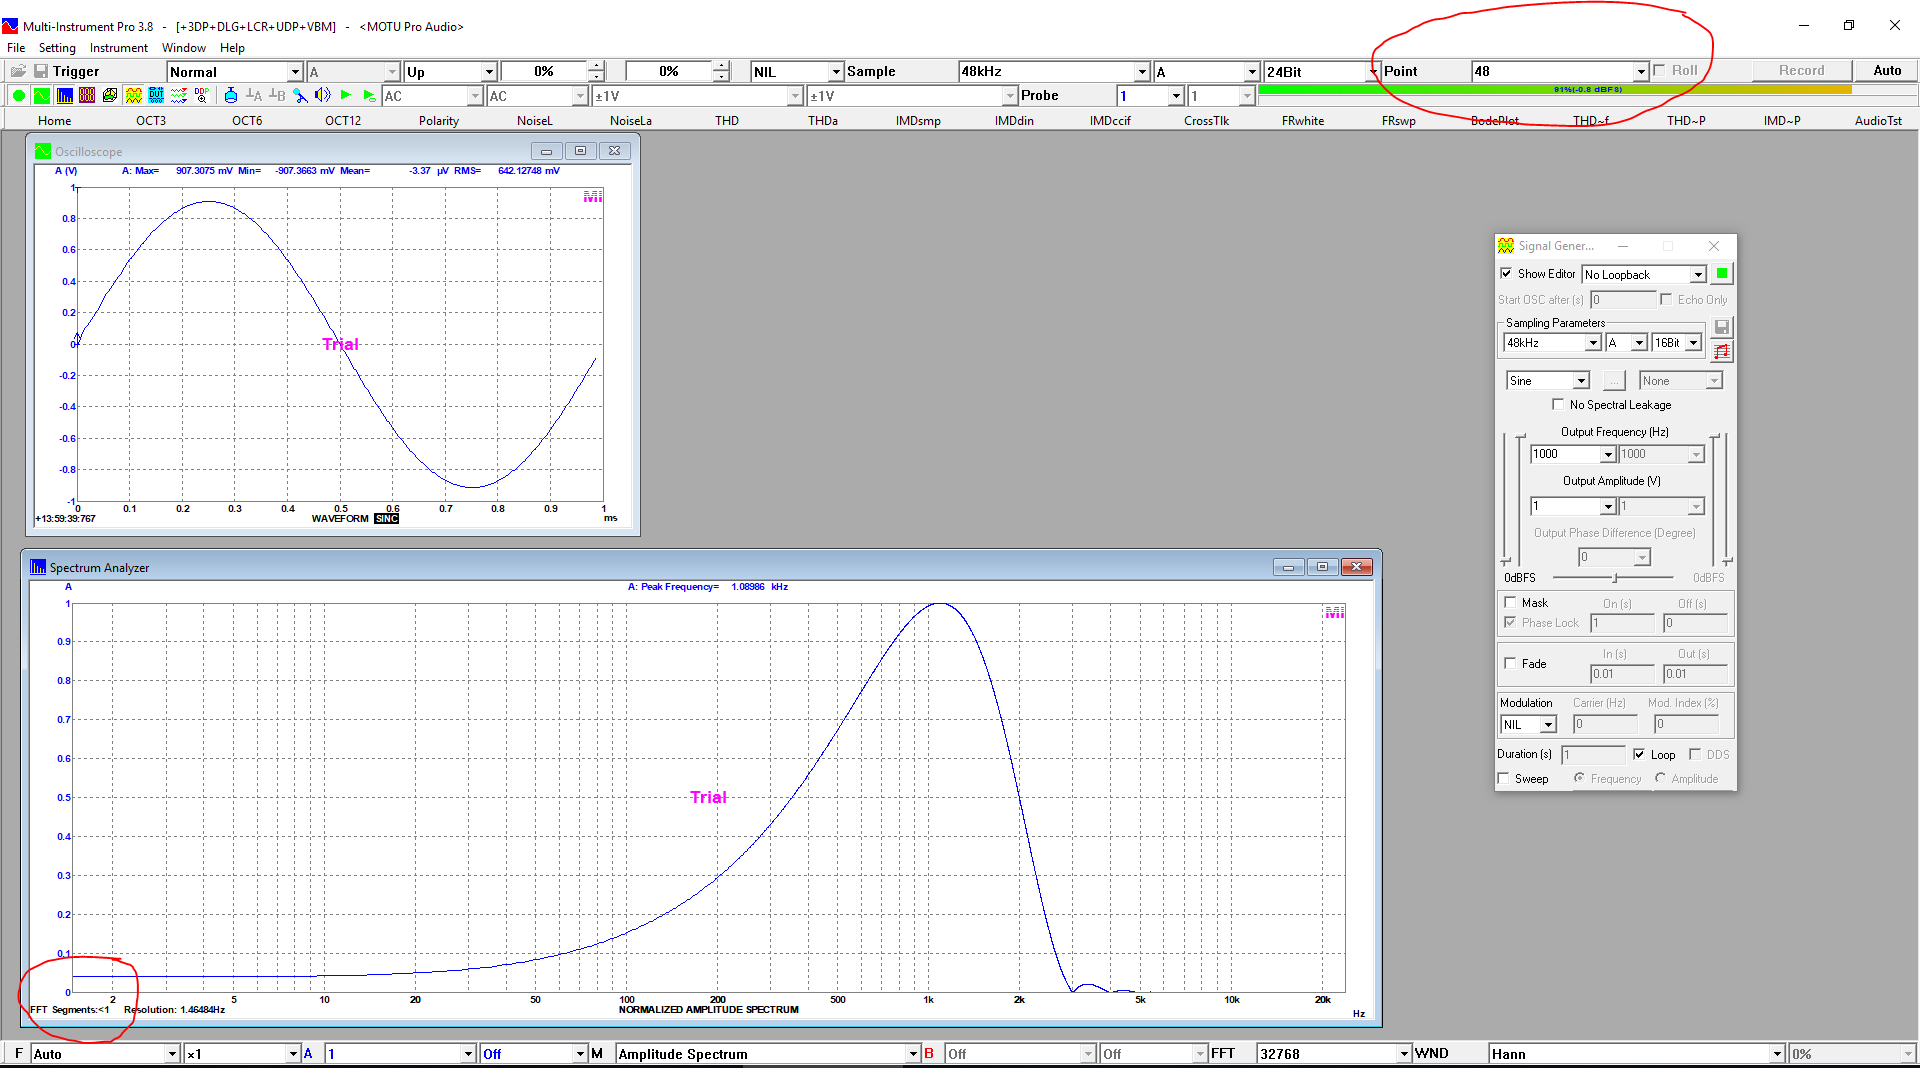This screenshot has height=1068, width=1920.
Task: Click the Record button
Action: pyautogui.click(x=1801, y=71)
